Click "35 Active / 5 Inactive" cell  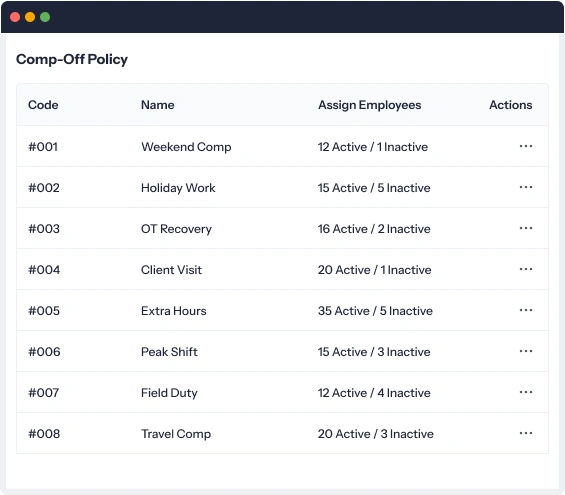click(375, 311)
